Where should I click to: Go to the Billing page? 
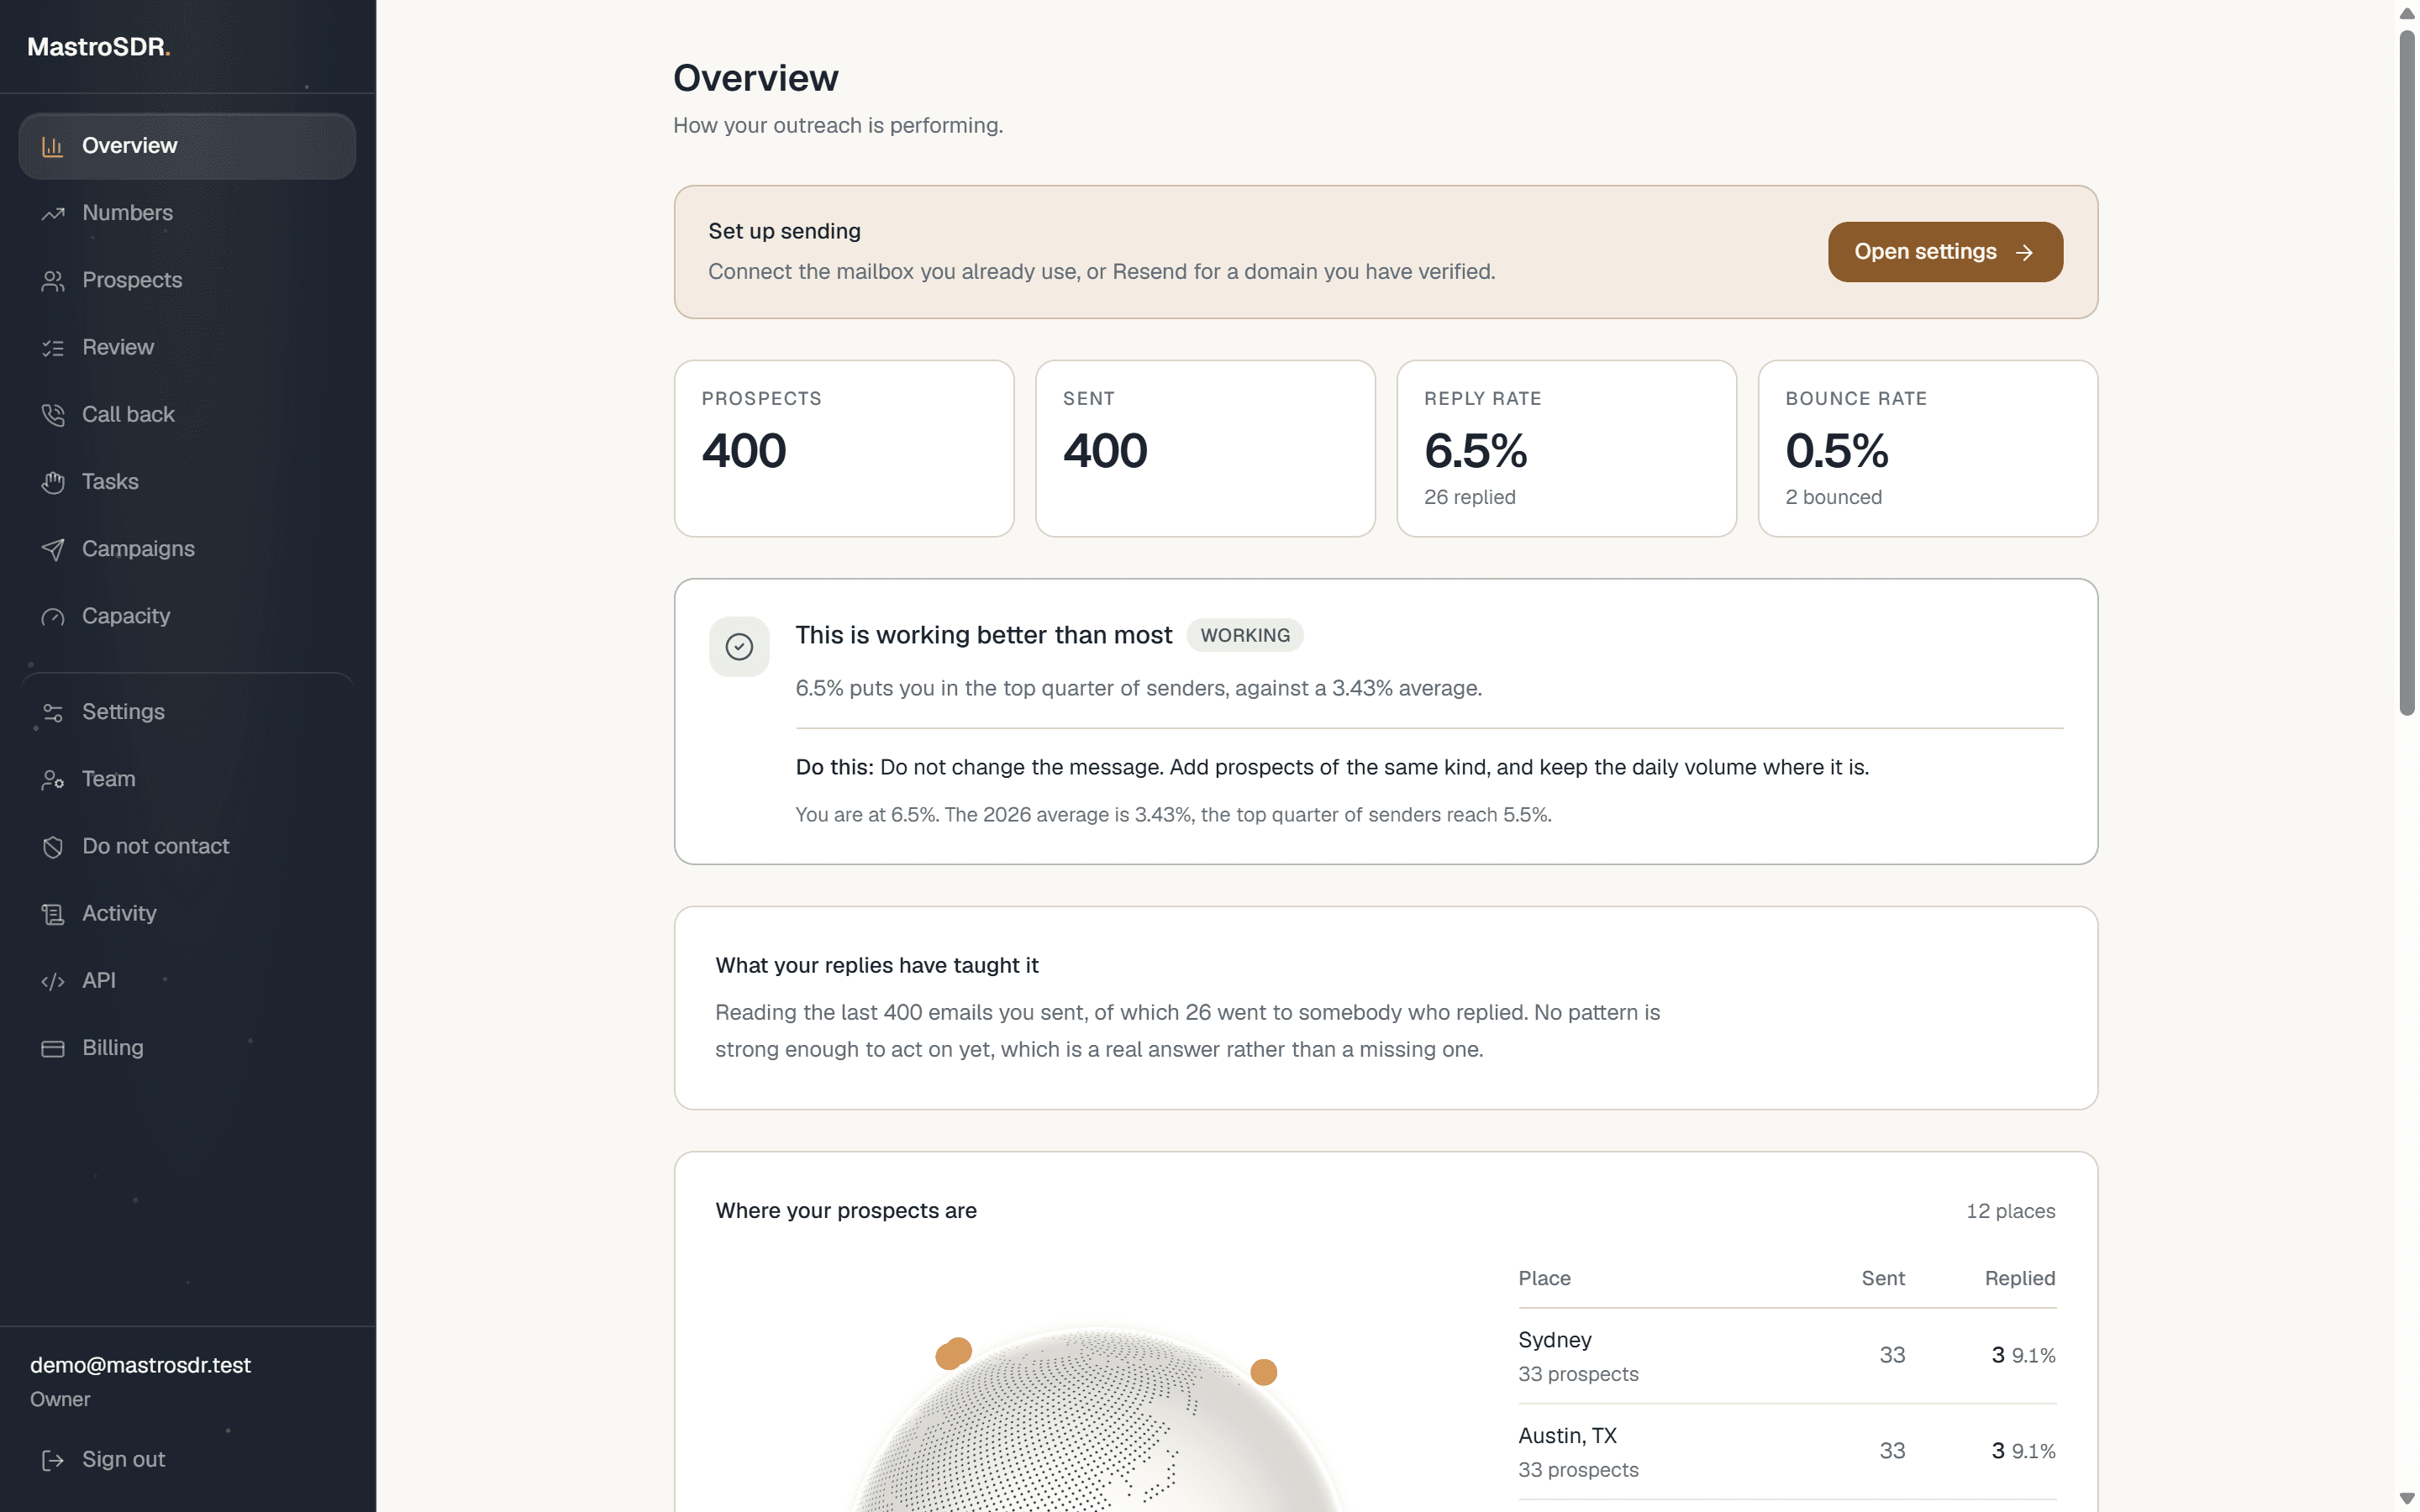click(x=187, y=1048)
